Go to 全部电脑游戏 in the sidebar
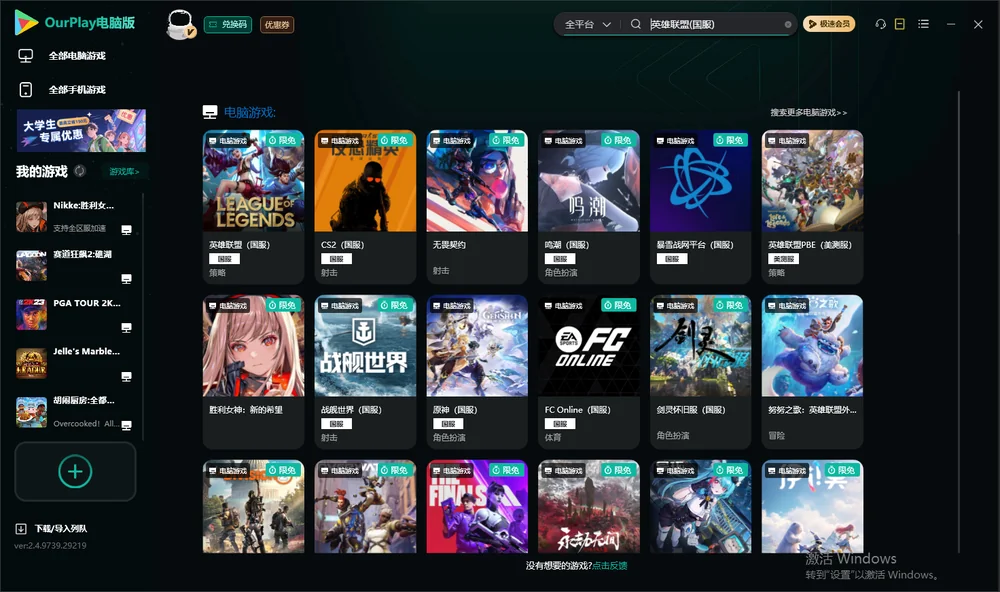The width and height of the screenshot is (1000, 592). click(62, 56)
